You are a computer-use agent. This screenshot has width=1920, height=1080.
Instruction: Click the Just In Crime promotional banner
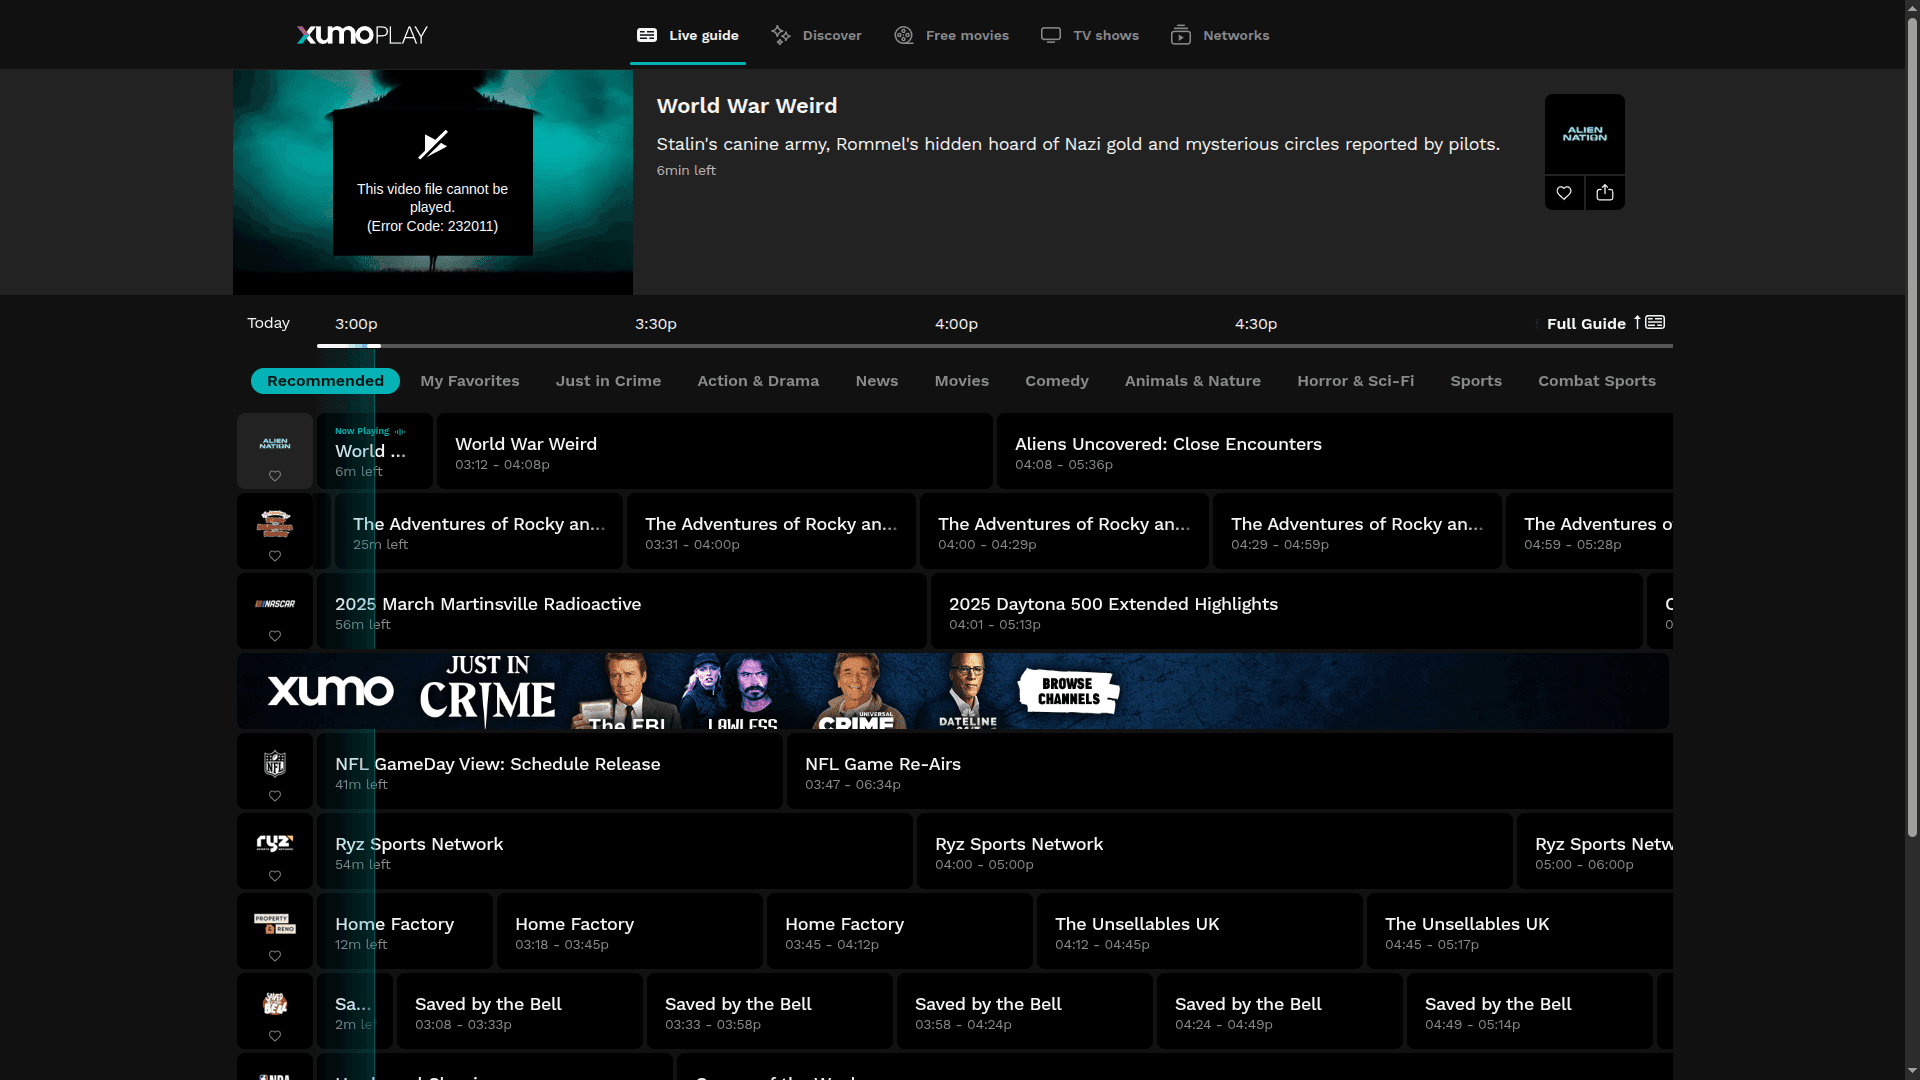tap(953, 691)
